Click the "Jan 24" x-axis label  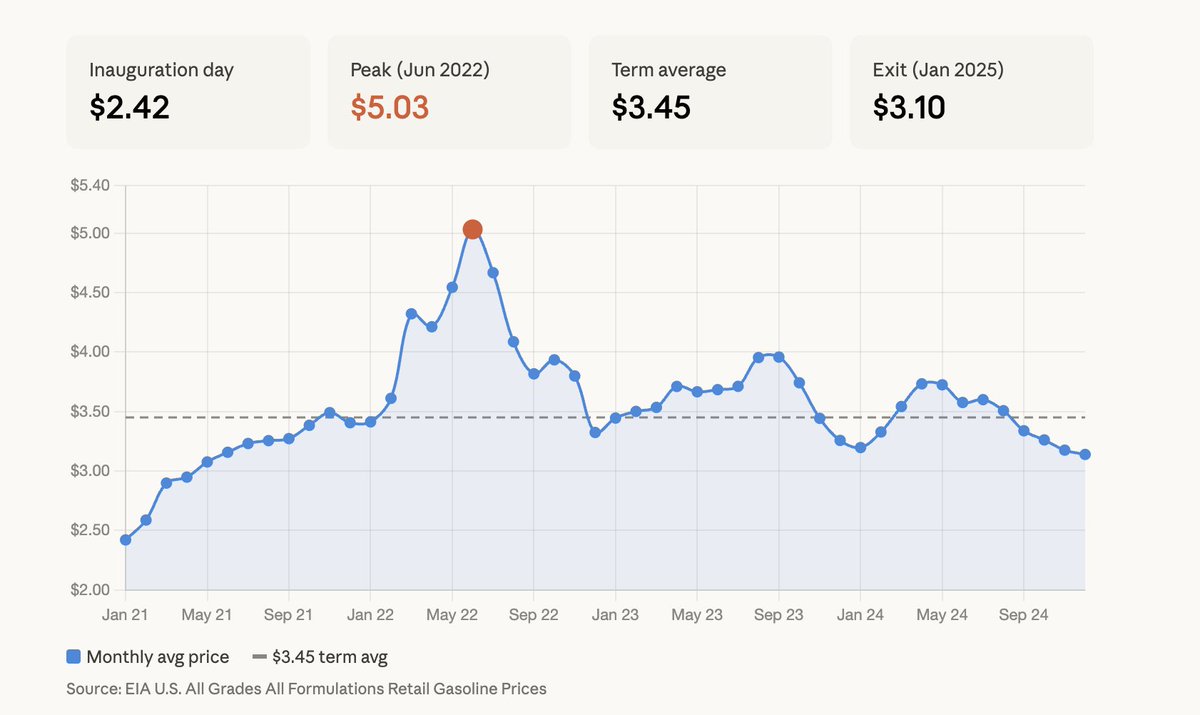[861, 615]
